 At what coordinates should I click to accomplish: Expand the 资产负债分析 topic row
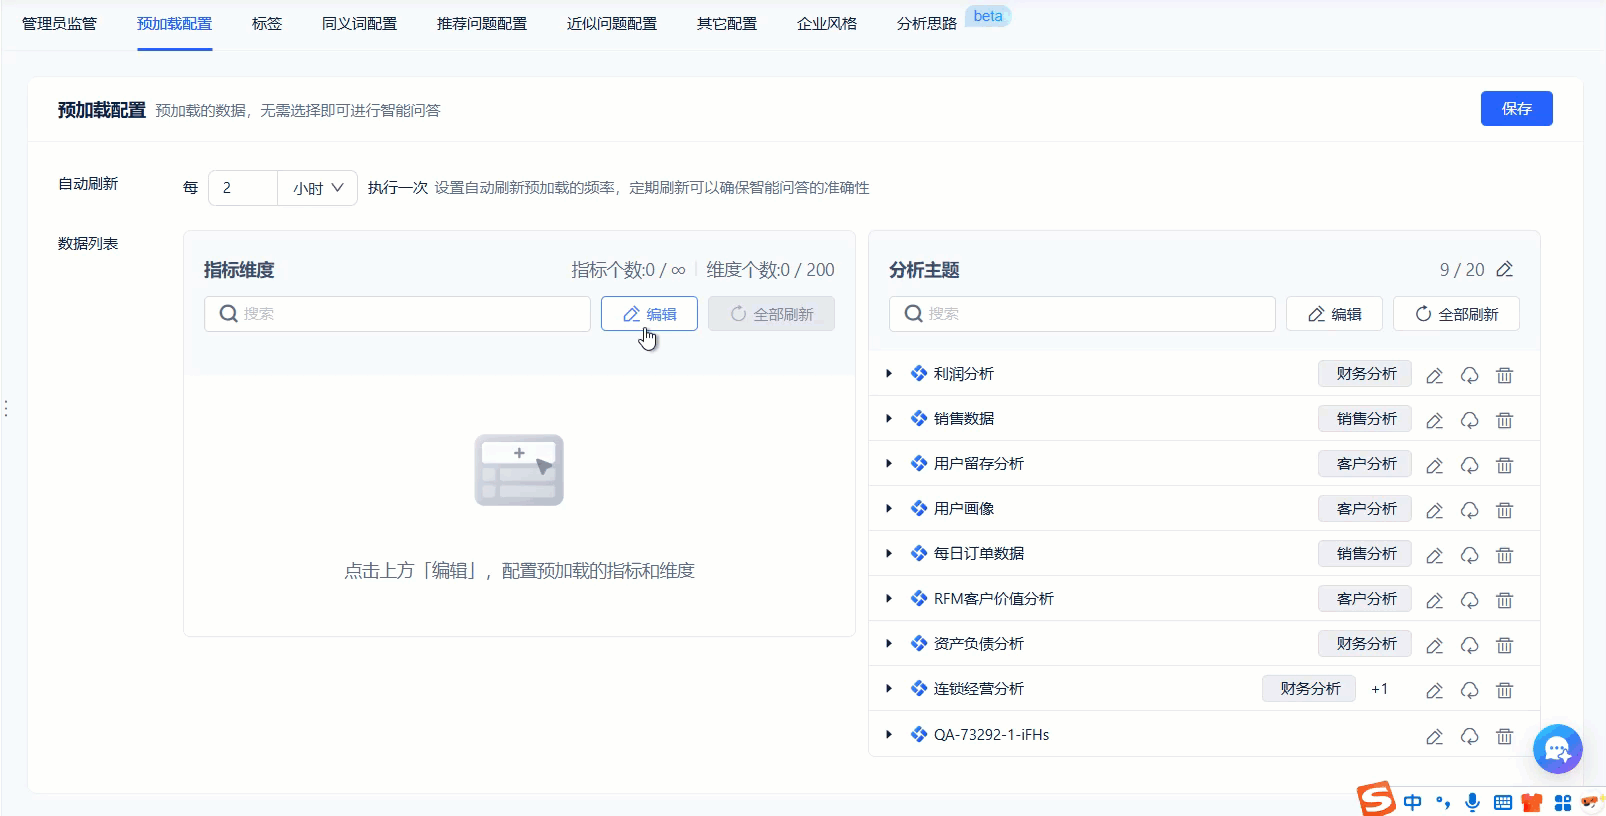[x=889, y=643]
